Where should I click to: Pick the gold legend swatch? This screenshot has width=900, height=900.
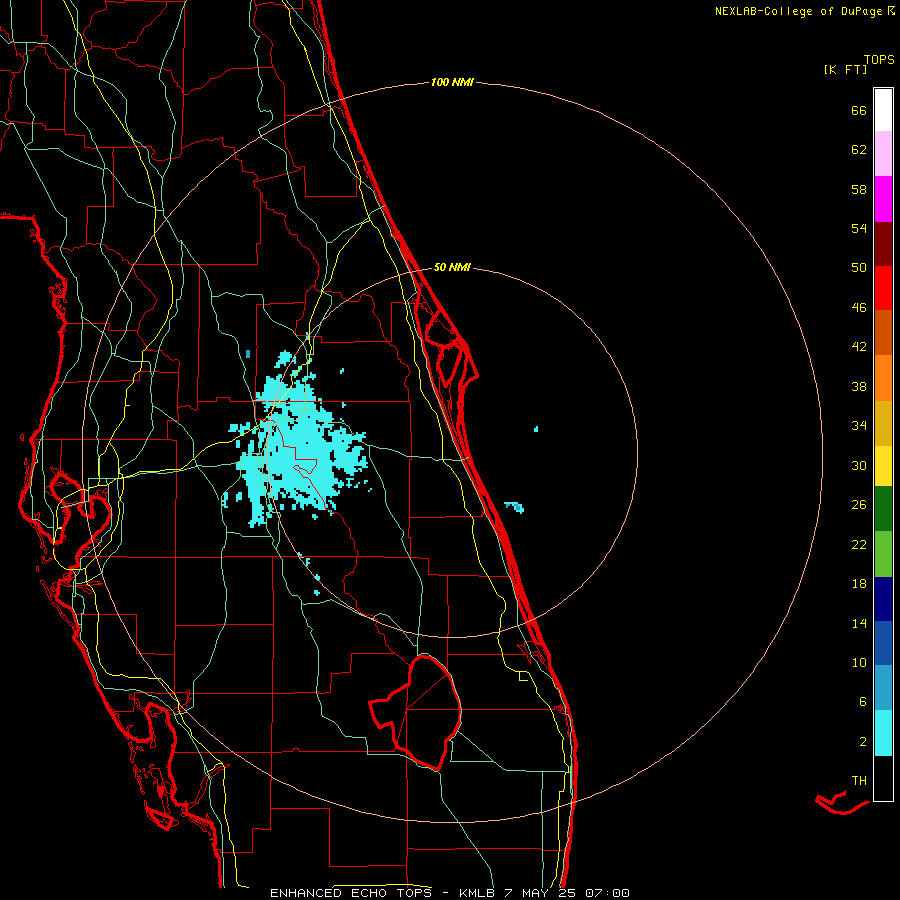coord(883,423)
